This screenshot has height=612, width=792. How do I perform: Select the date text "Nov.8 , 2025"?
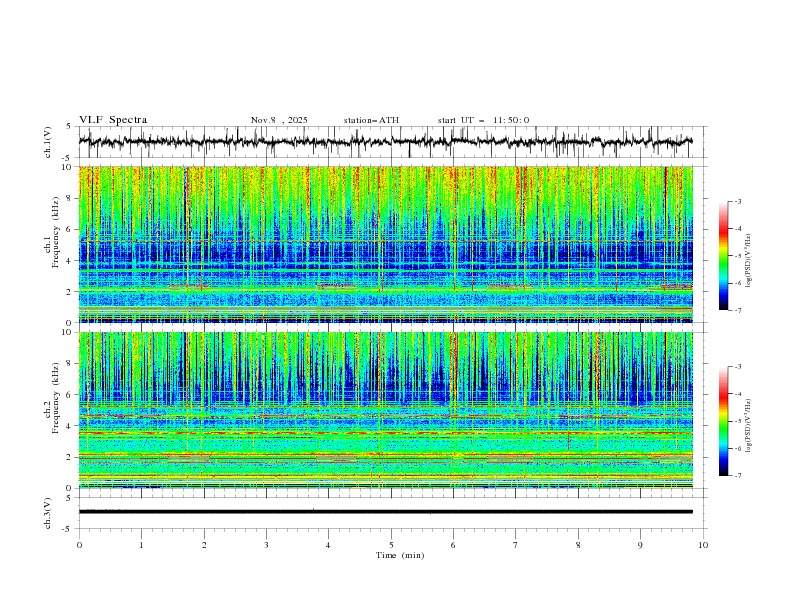(279, 120)
